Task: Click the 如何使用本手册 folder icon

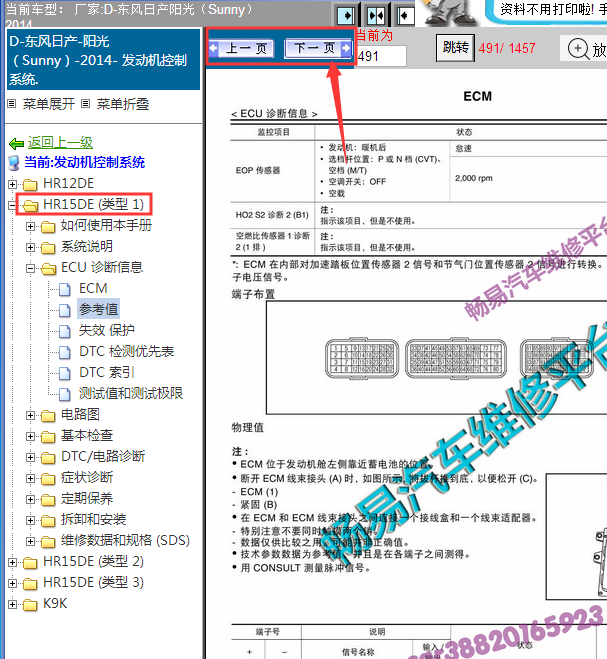Action: click(48, 227)
